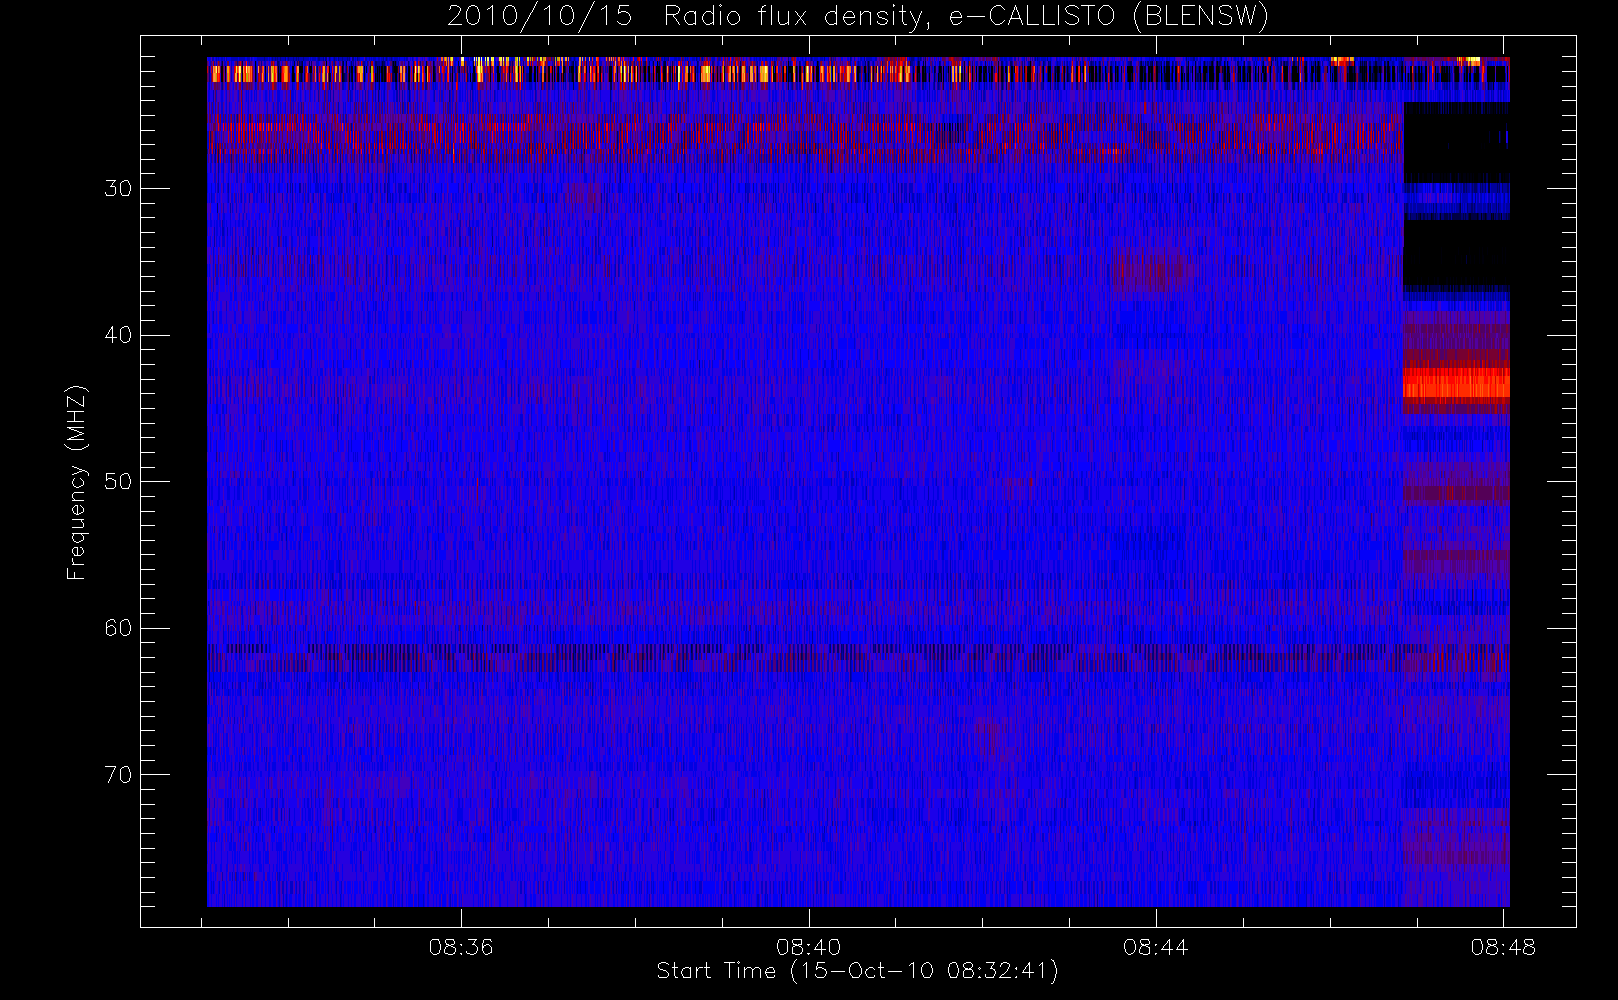This screenshot has height=1000, width=1618.
Task: Click the plot title 'Radio flux density, e-CALLISTO (BLENSW)'
Action: pyautogui.click(x=966, y=17)
